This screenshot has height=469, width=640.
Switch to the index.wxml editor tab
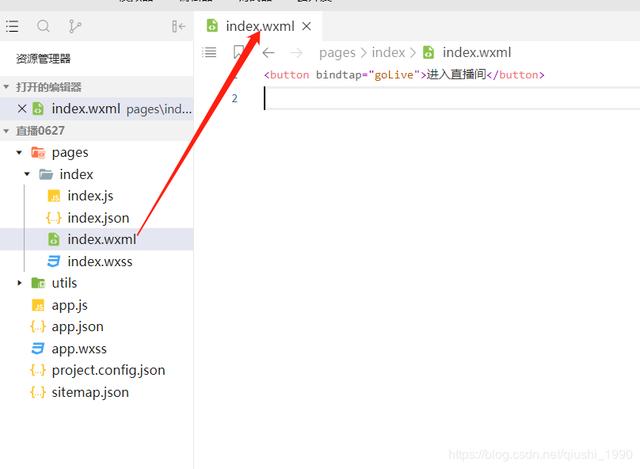(x=258, y=26)
